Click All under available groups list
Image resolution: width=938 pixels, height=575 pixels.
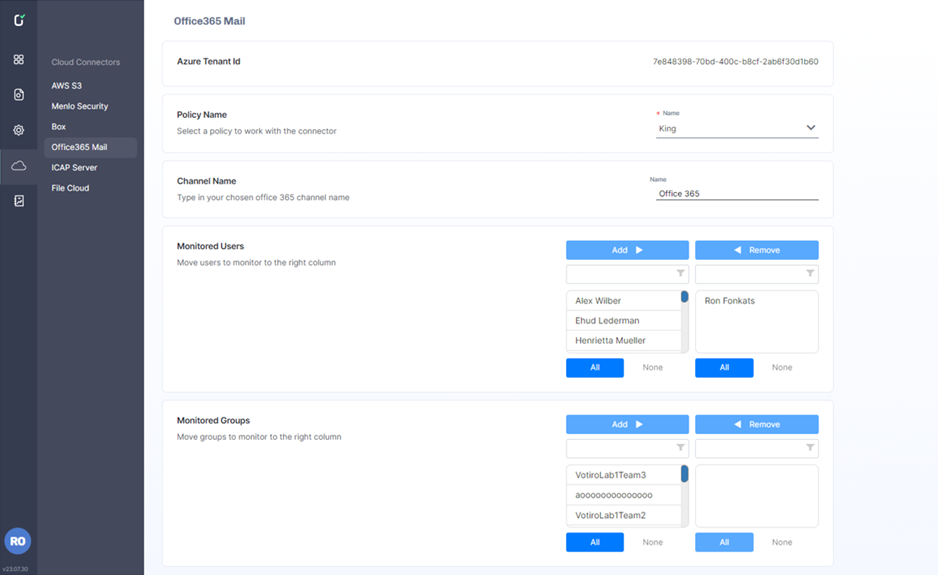(595, 542)
